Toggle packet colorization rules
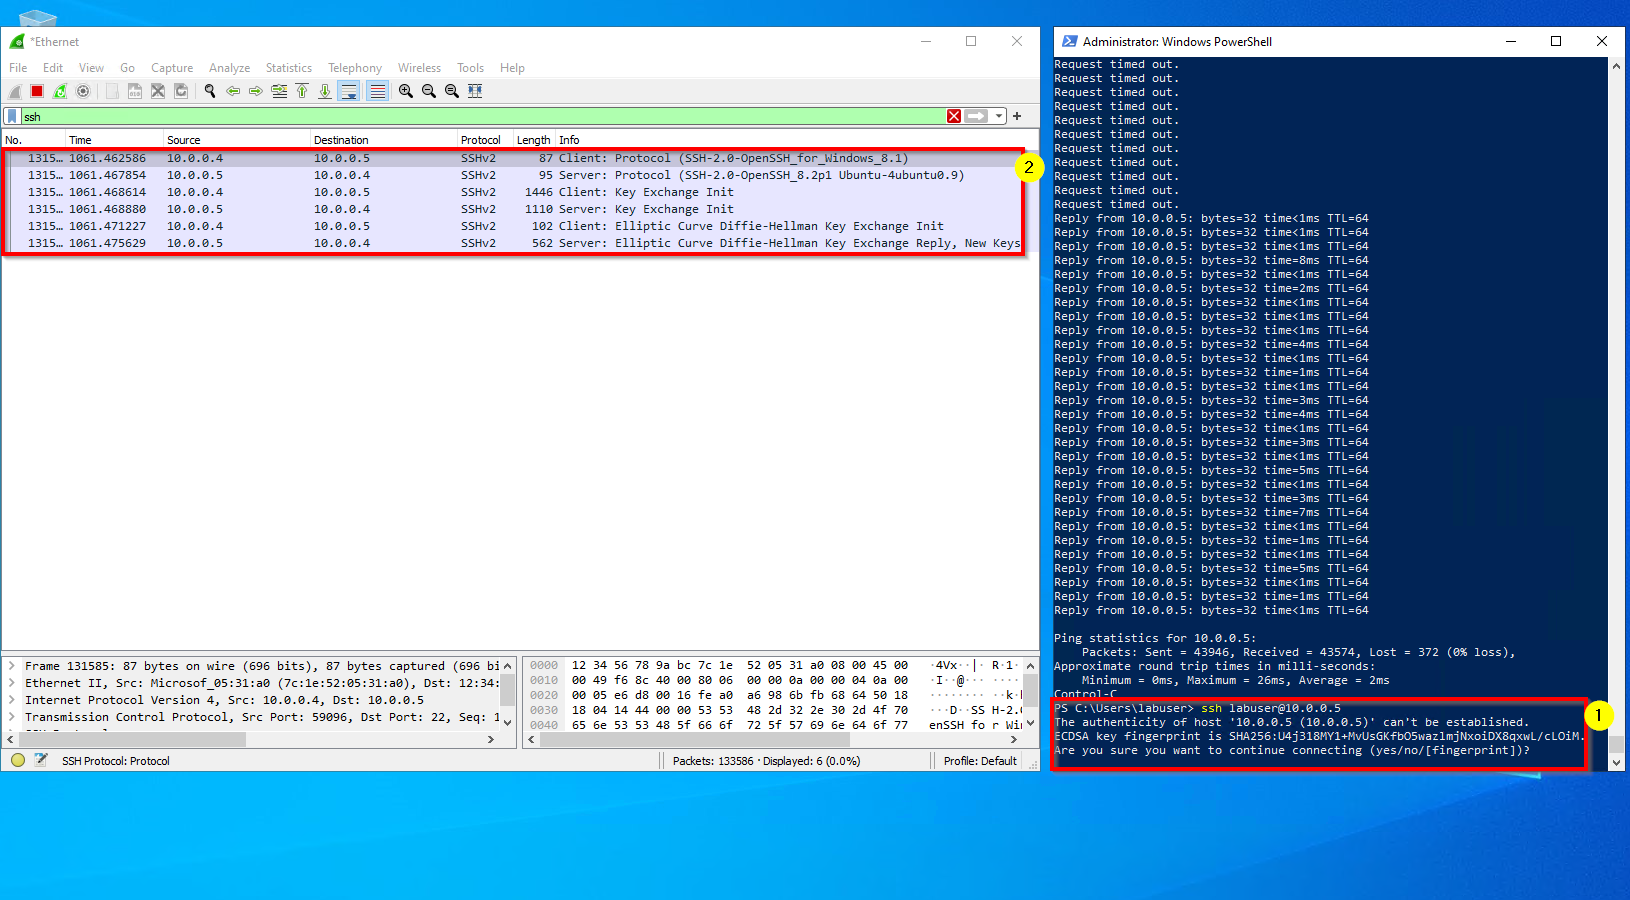The height and width of the screenshot is (900, 1630). (378, 91)
